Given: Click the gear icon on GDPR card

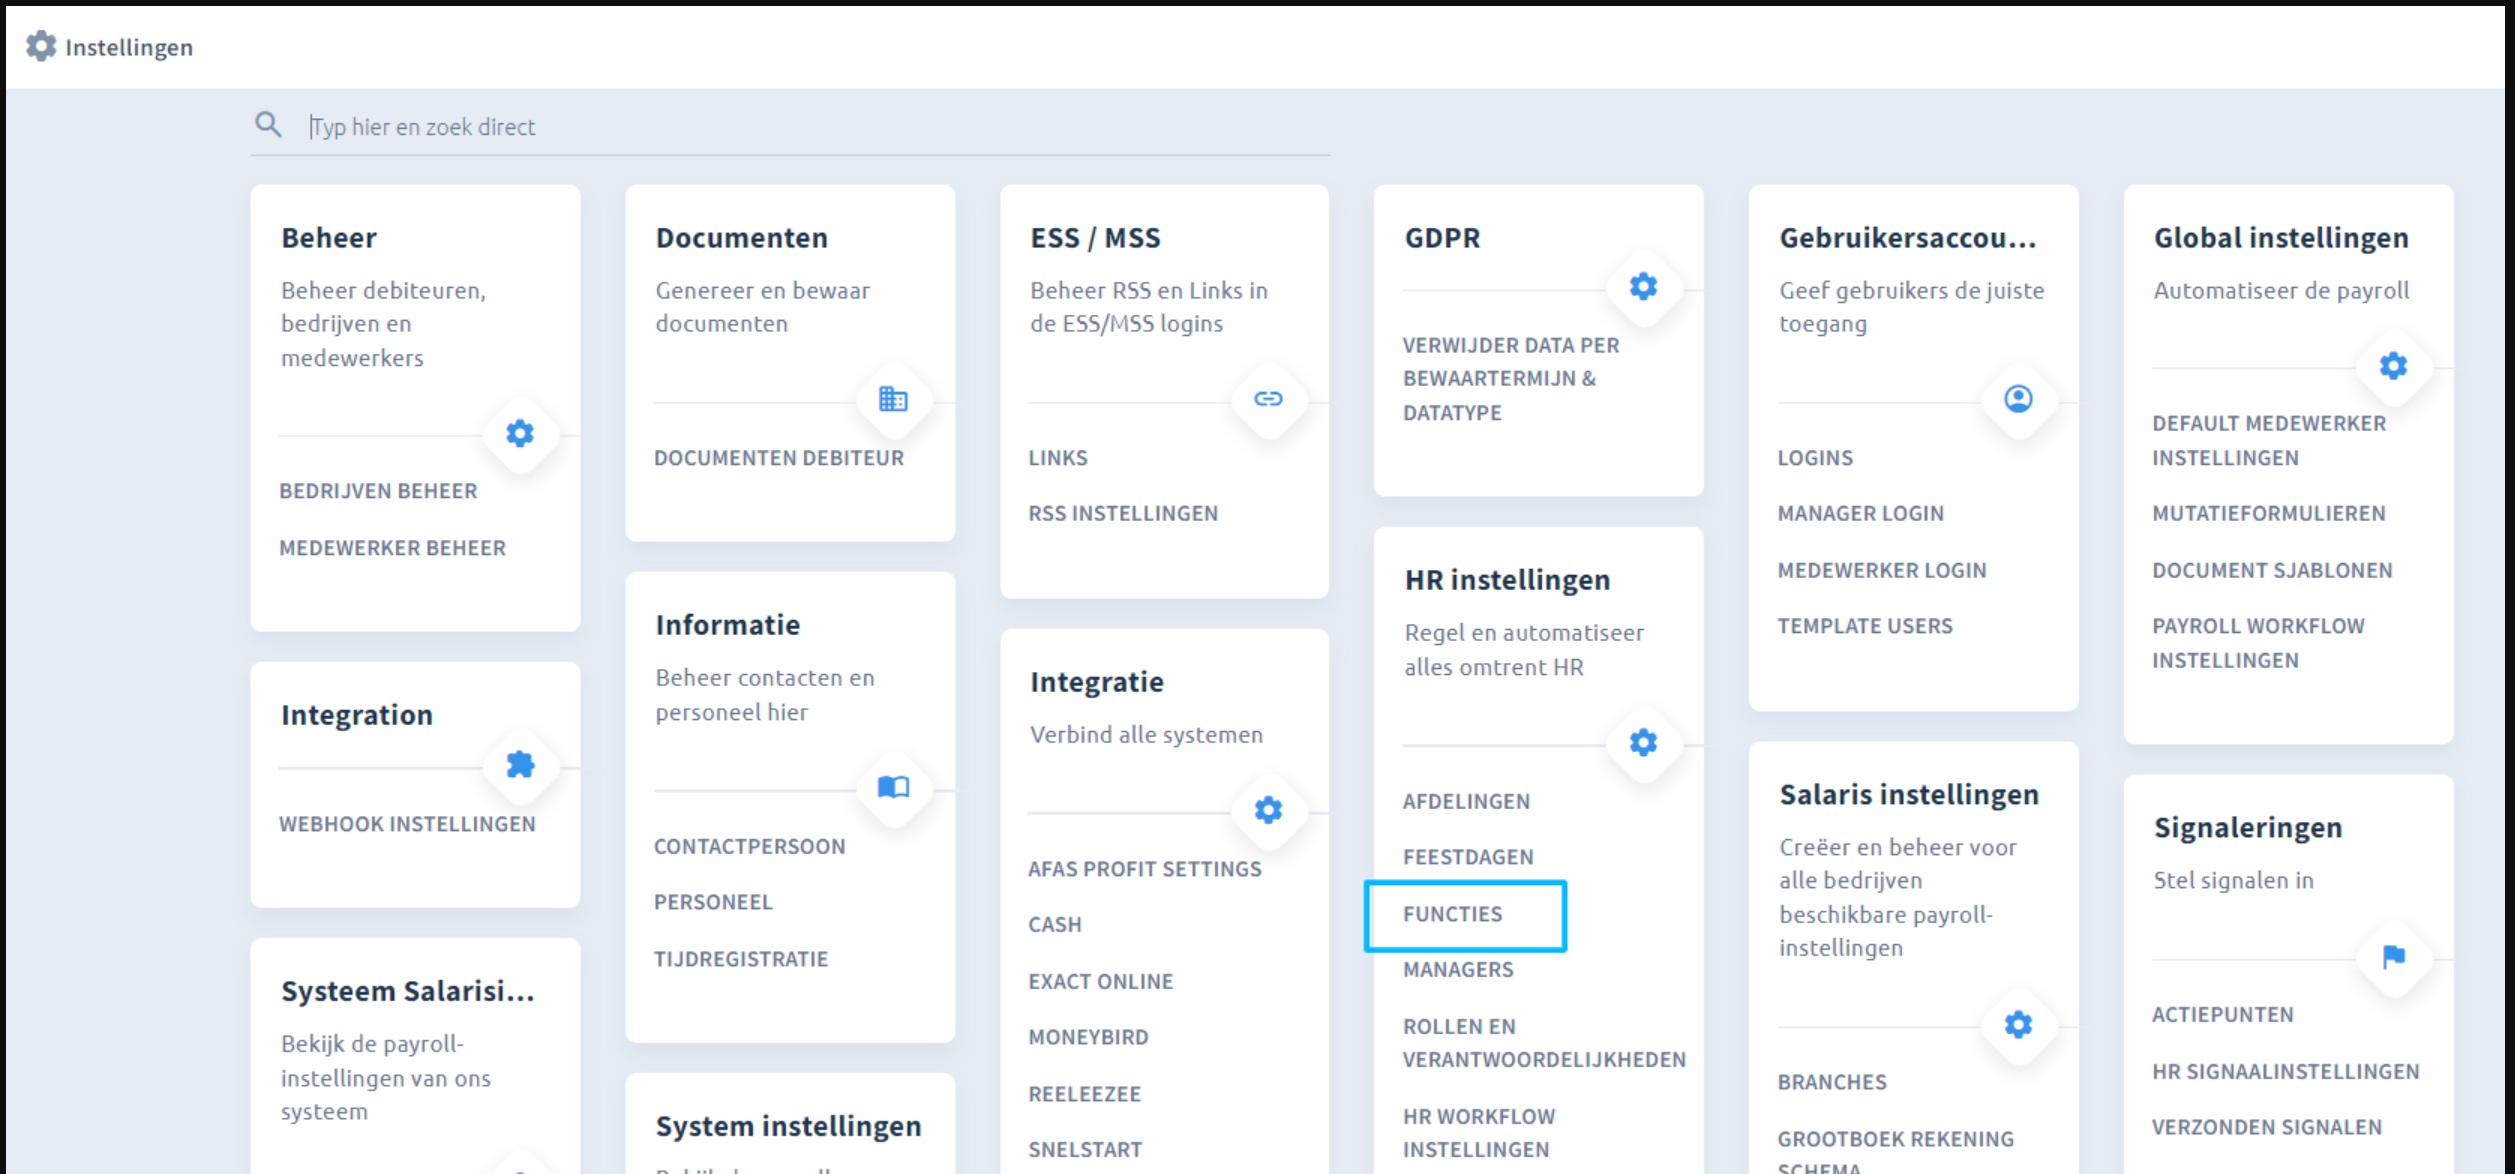Looking at the screenshot, I should (1643, 287).
